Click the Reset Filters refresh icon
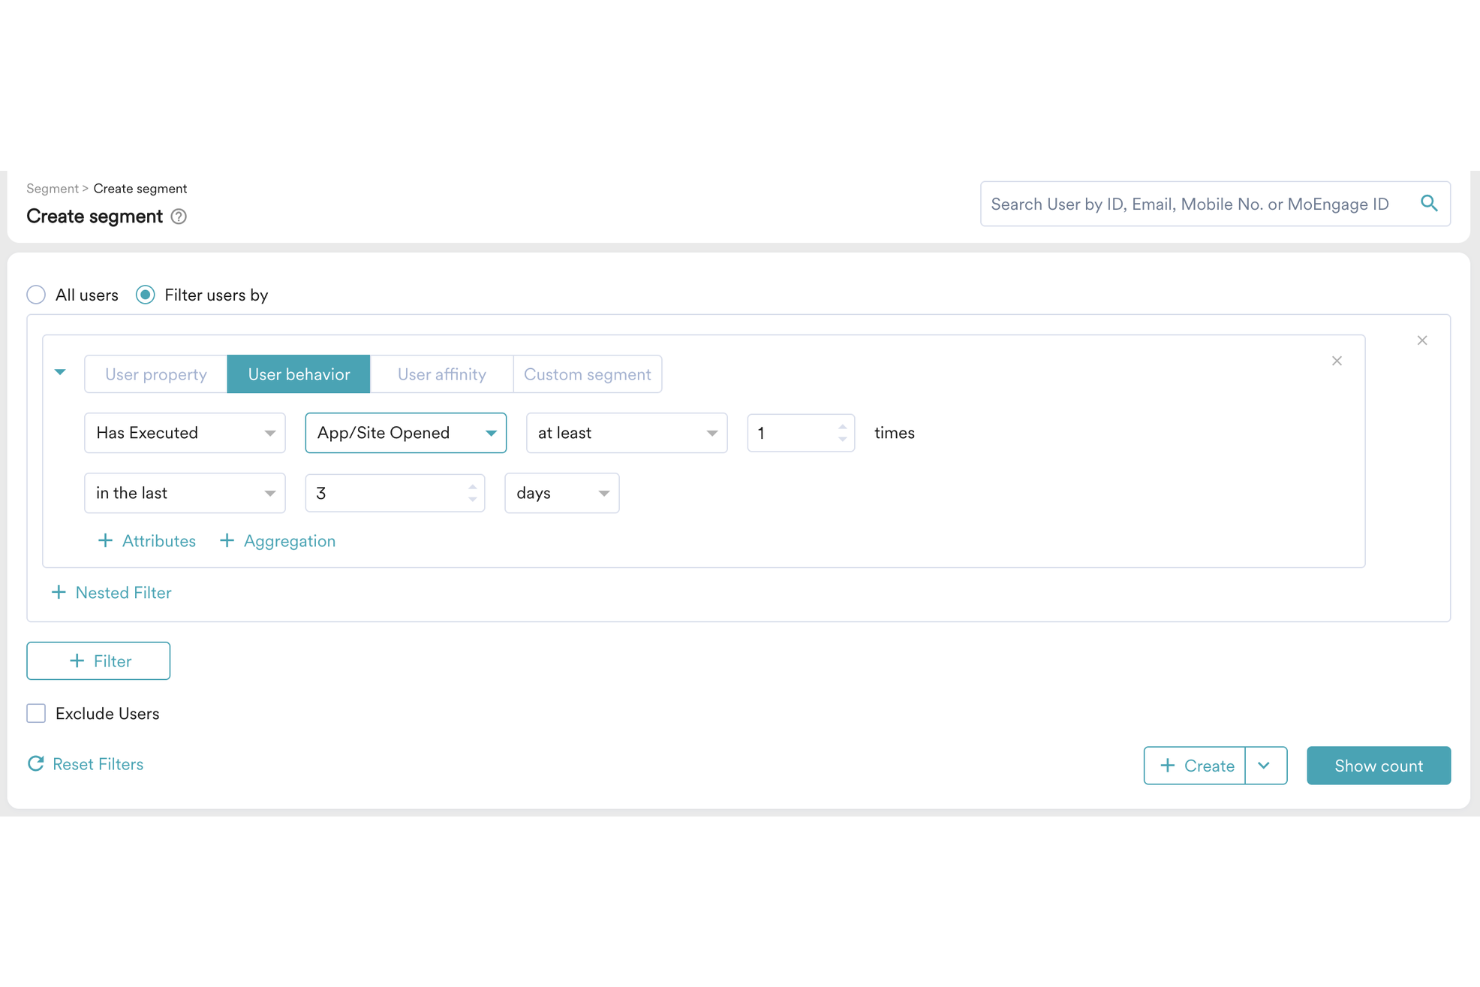 [36, 764]
